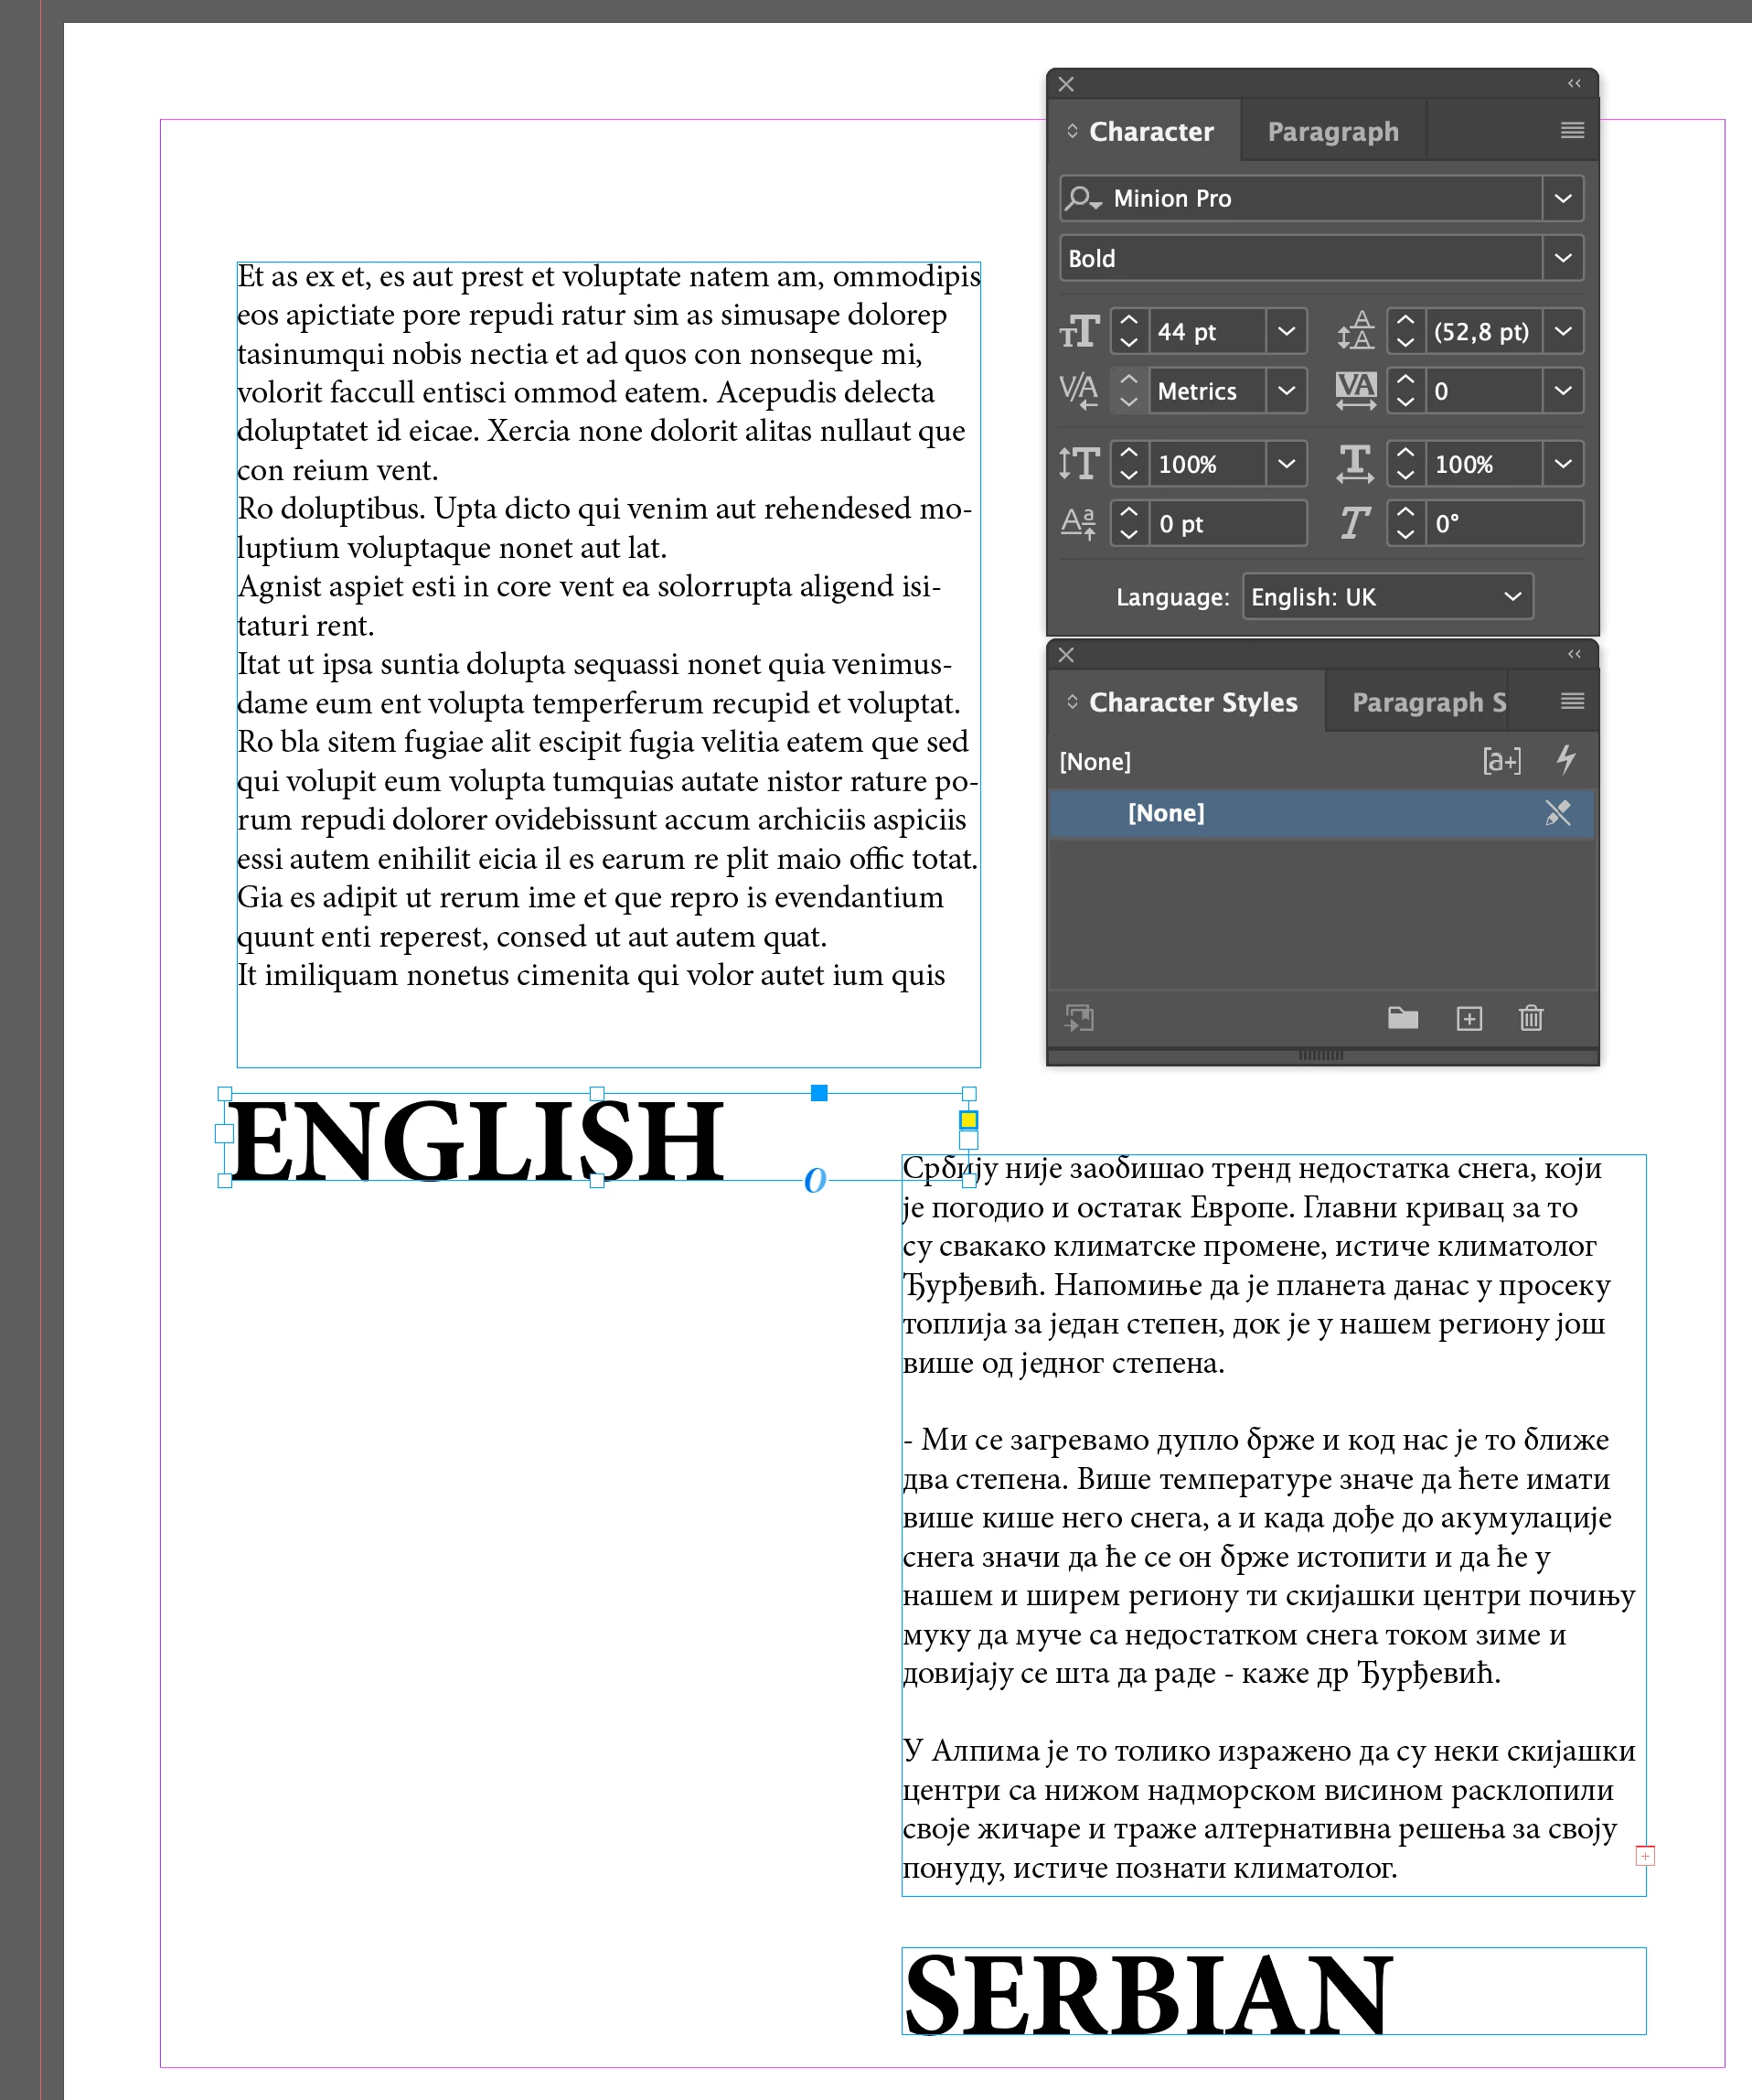Click the 0° skew angle field
This screenshot has height=2100, width=1752.
[1504, 523]
